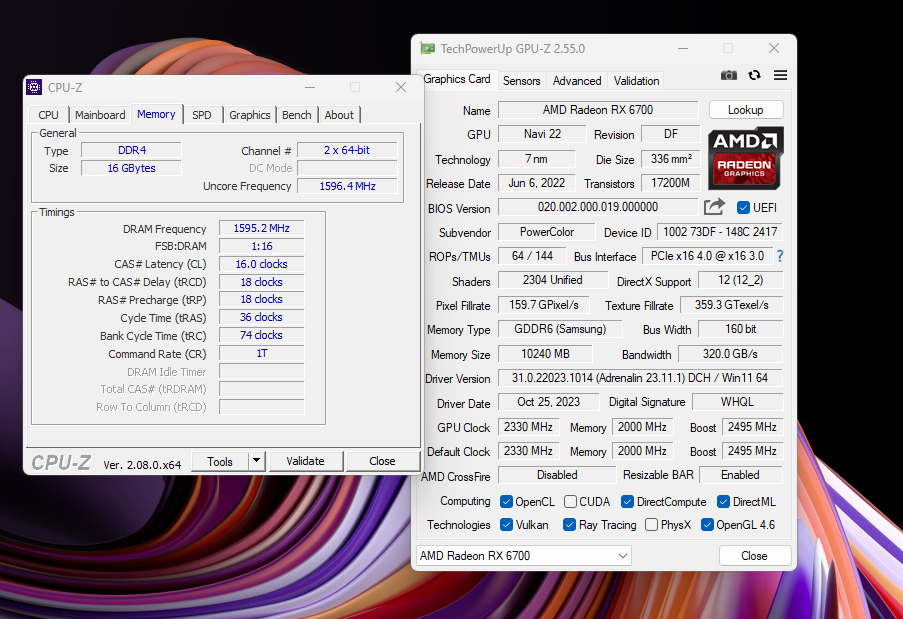Toggle the OpenCL checkbox
This screenshot has height=619, width=903.
pyautogui.click(x=506, y=502)
